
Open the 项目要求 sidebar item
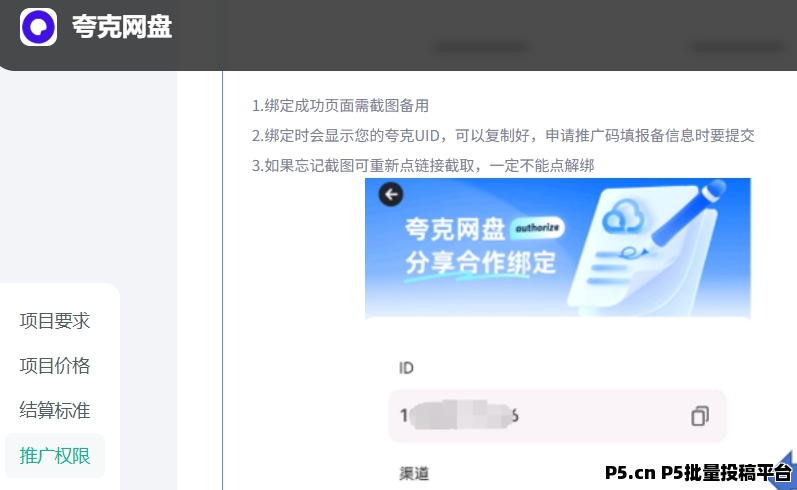tap(55, 321)
